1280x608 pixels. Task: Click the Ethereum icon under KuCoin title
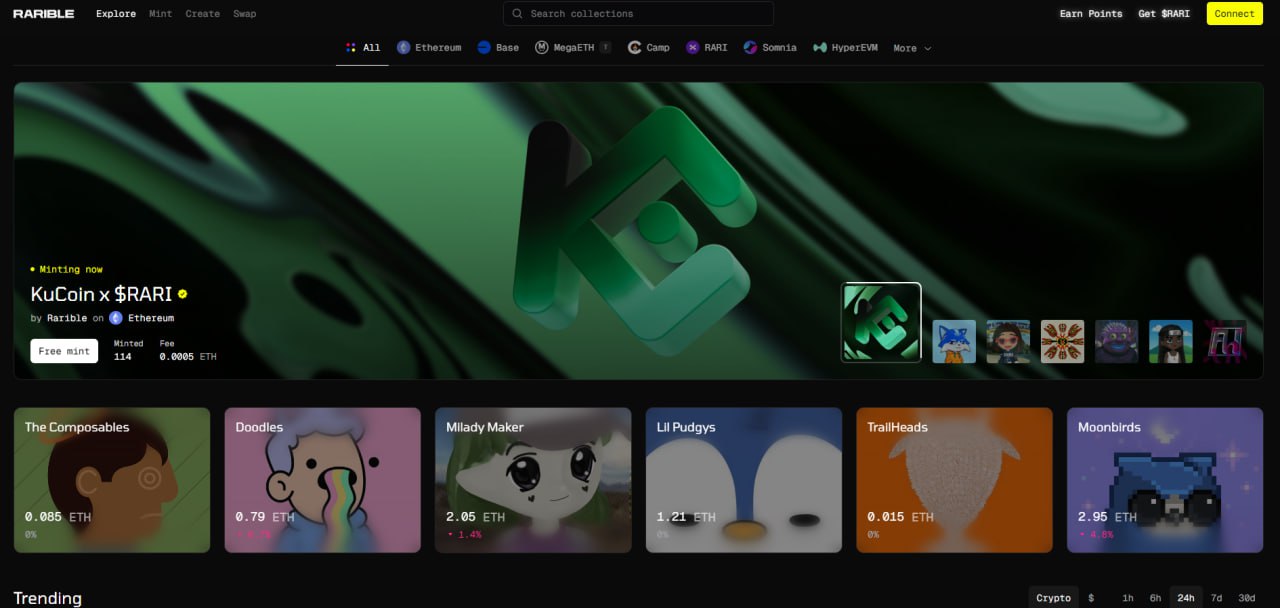tap(116, 318)
